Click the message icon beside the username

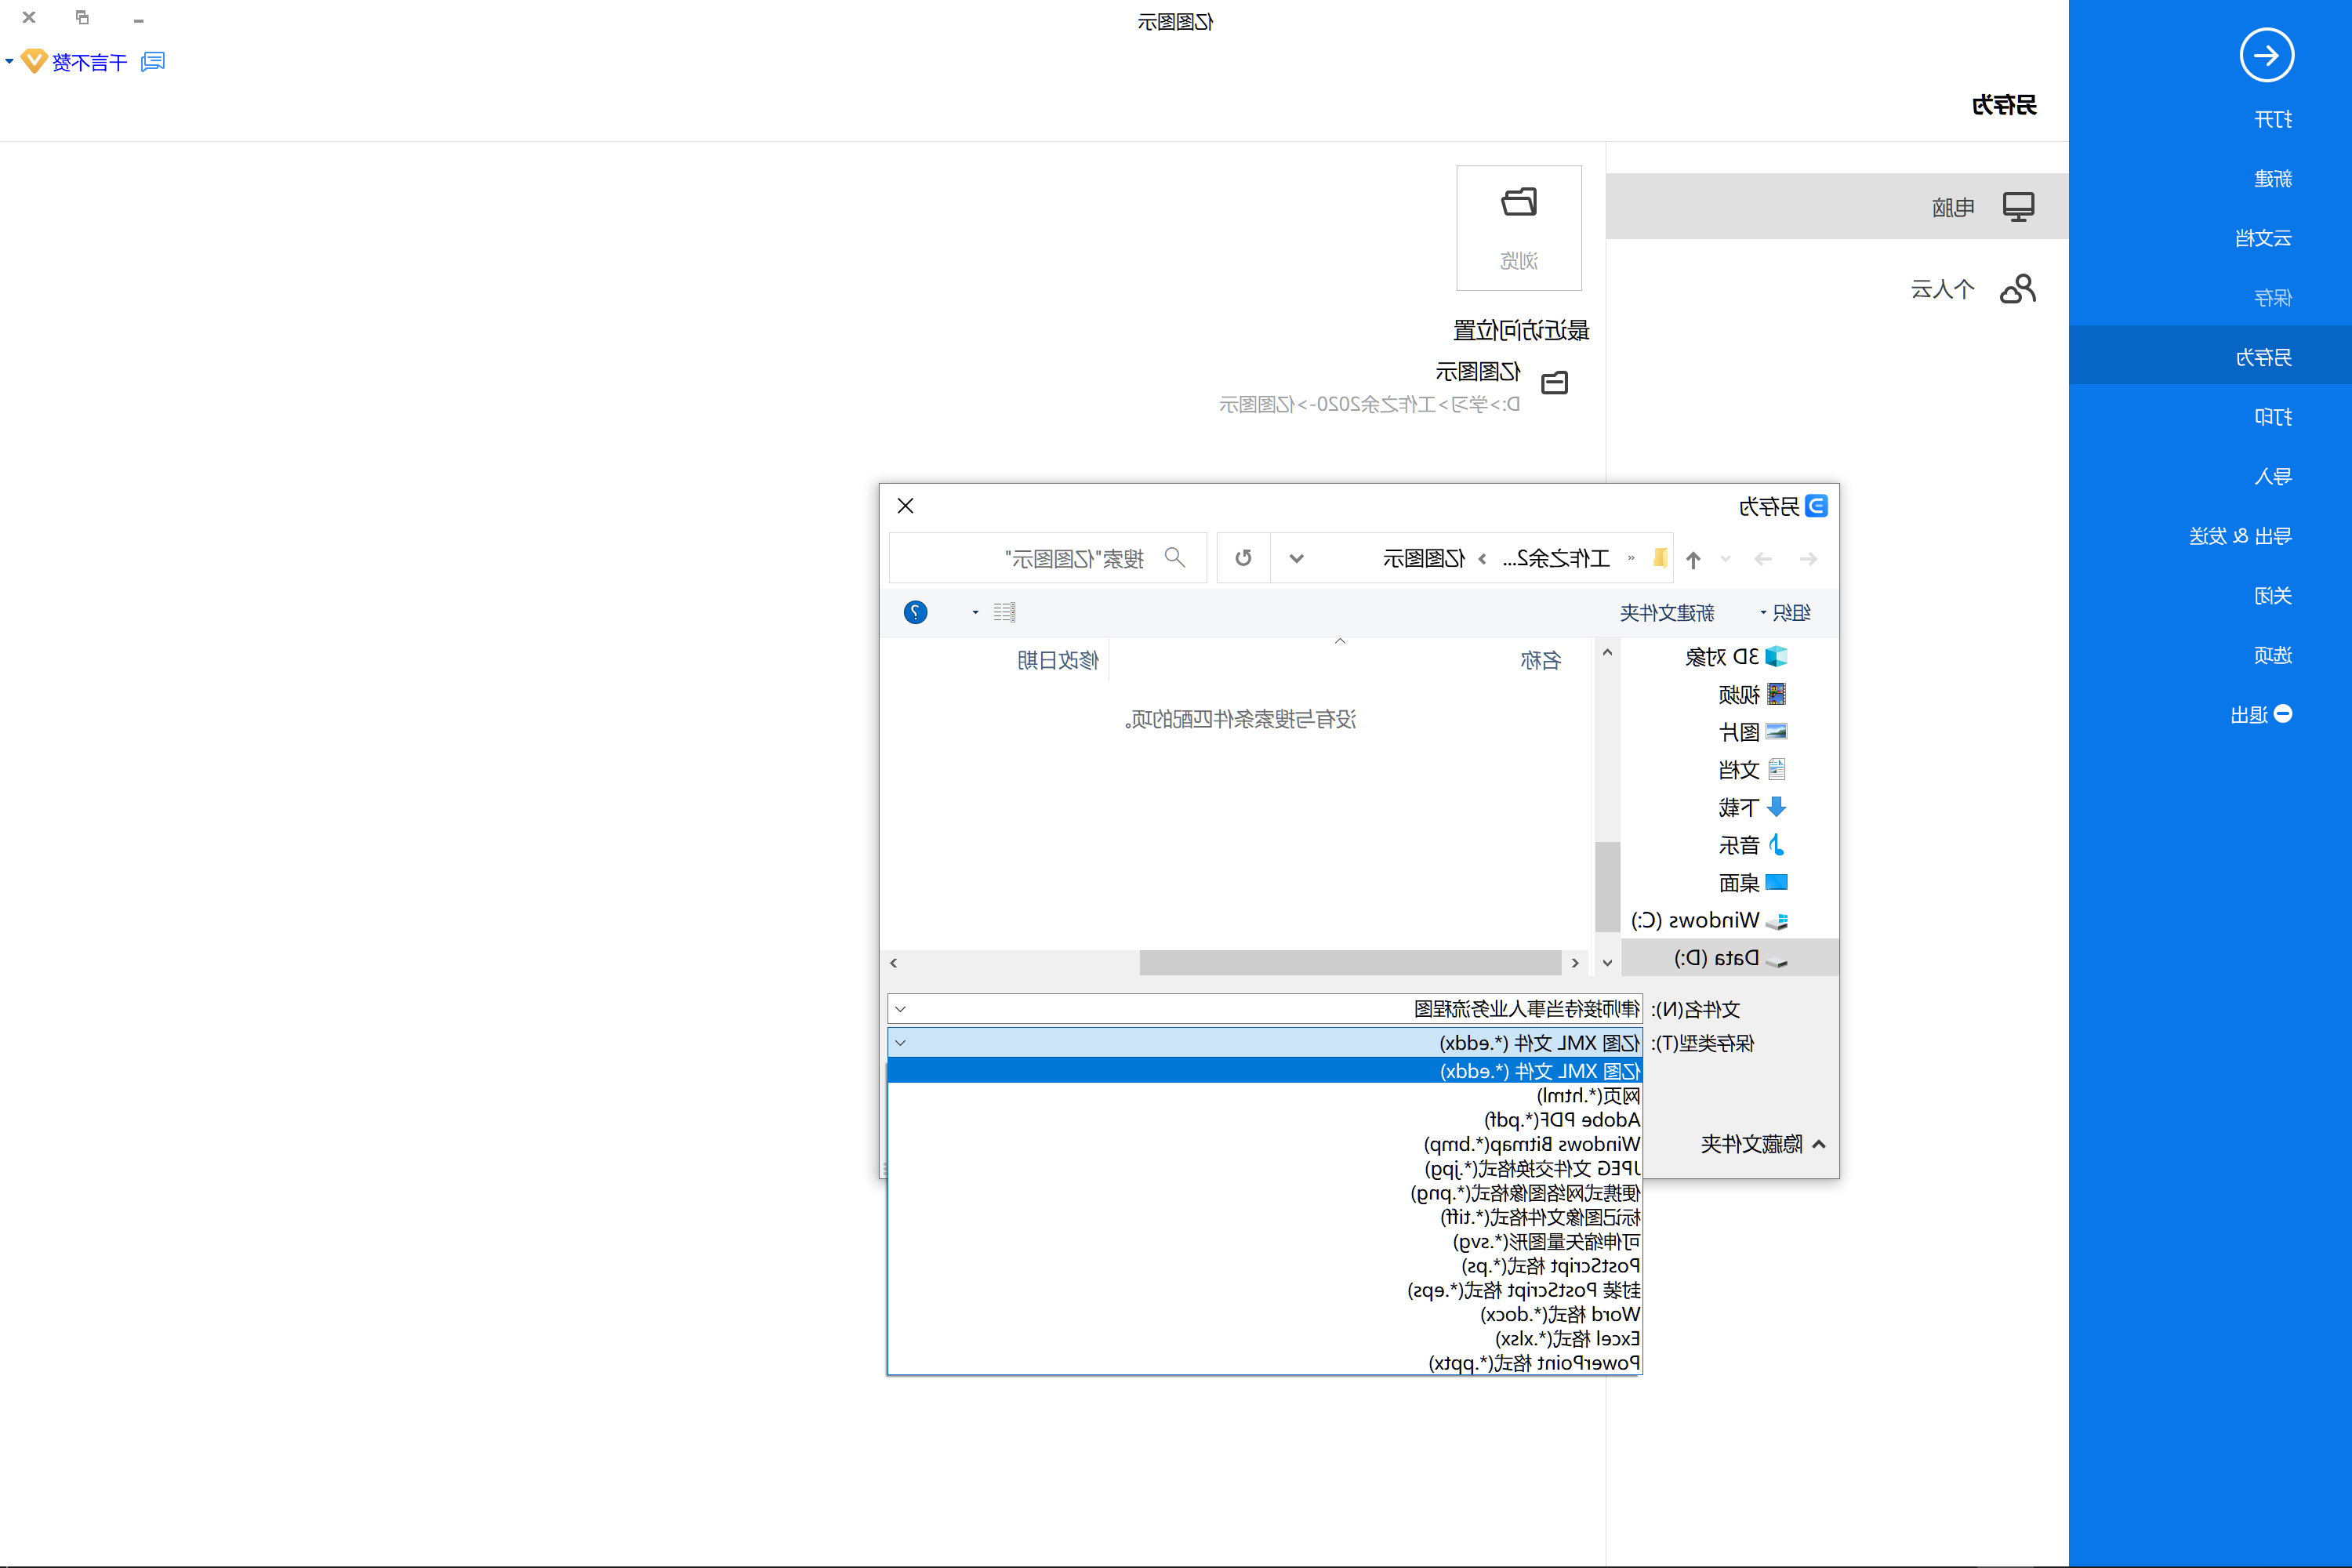click(153, 62)
